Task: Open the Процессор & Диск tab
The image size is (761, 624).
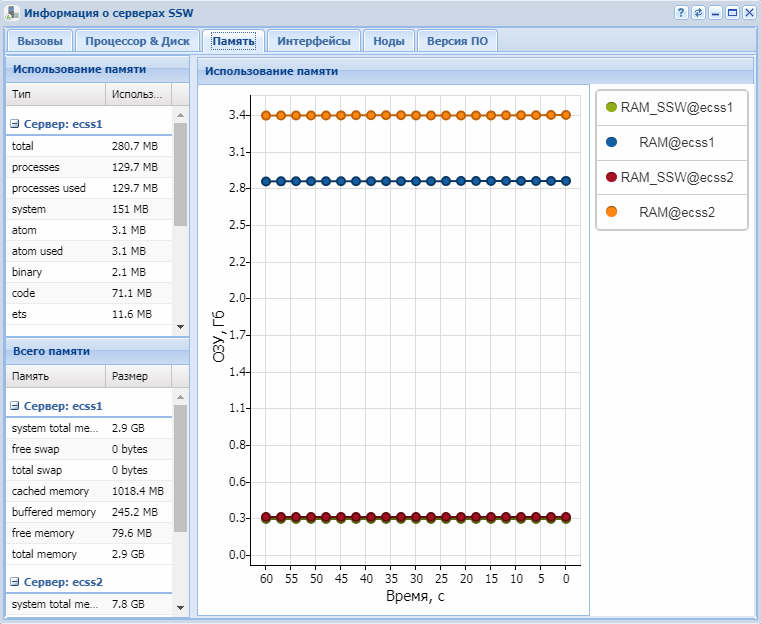Action: [x=136, y=41]
